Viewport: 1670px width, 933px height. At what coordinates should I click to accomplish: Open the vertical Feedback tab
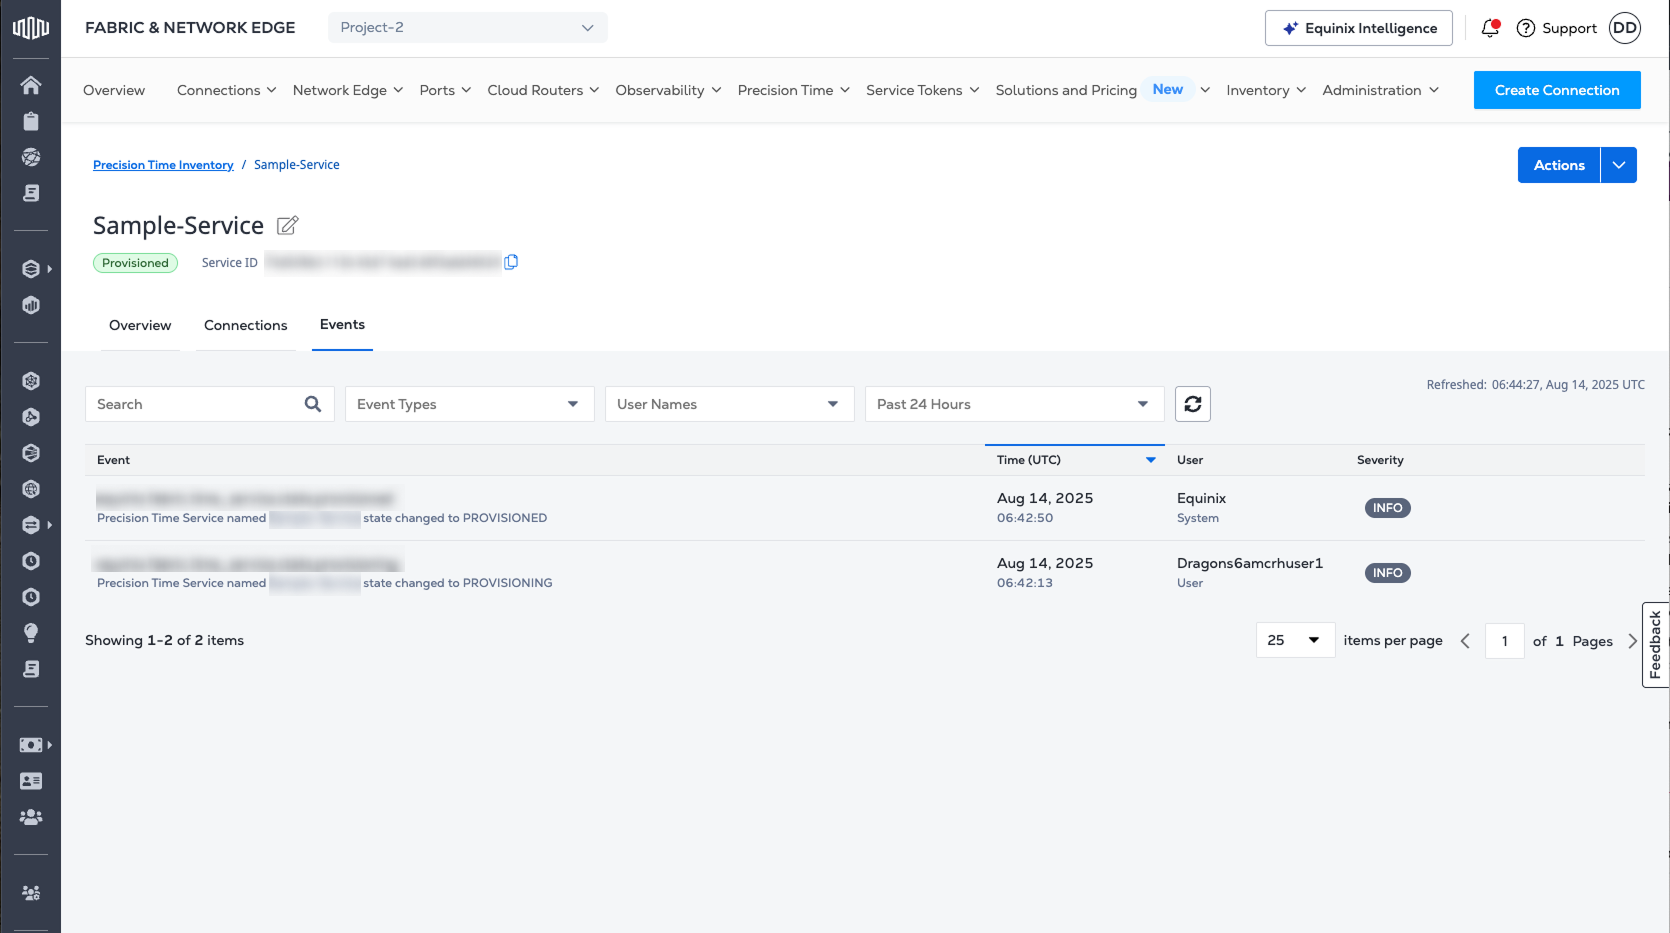point(1656,645)
